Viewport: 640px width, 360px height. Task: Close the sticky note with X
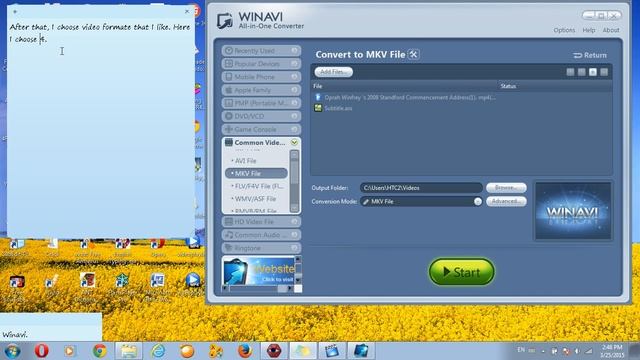(x=187, y=11)
